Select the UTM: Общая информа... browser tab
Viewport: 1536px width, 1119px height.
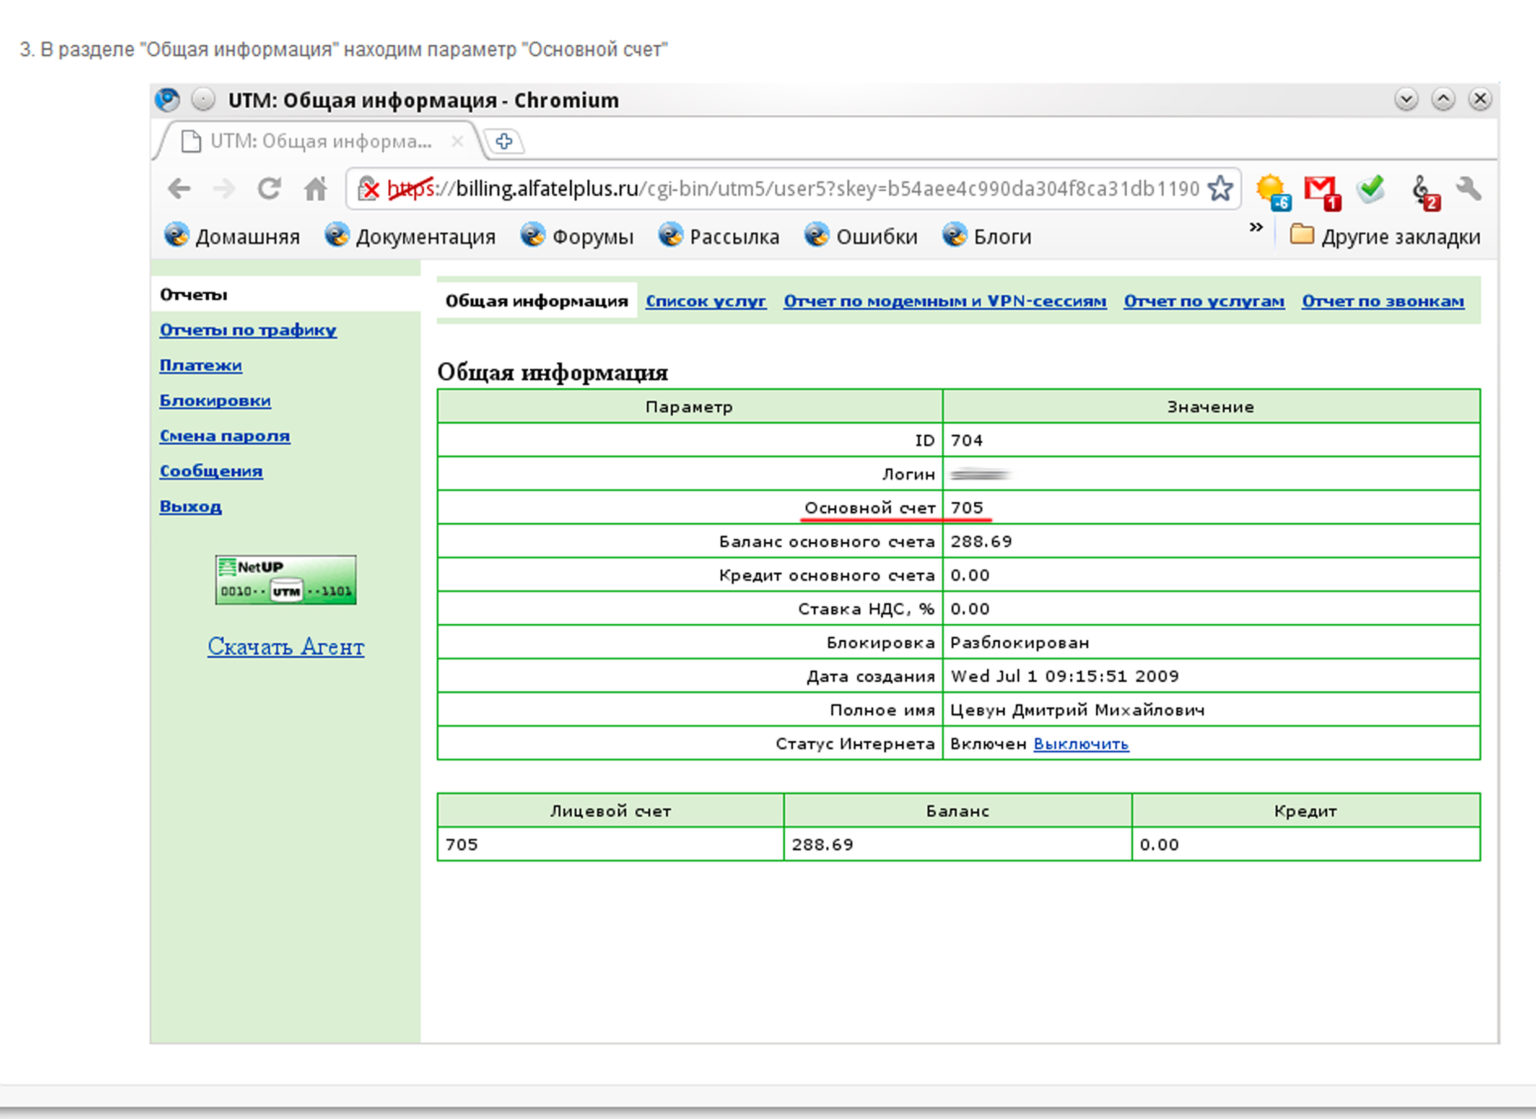point(318,141)
